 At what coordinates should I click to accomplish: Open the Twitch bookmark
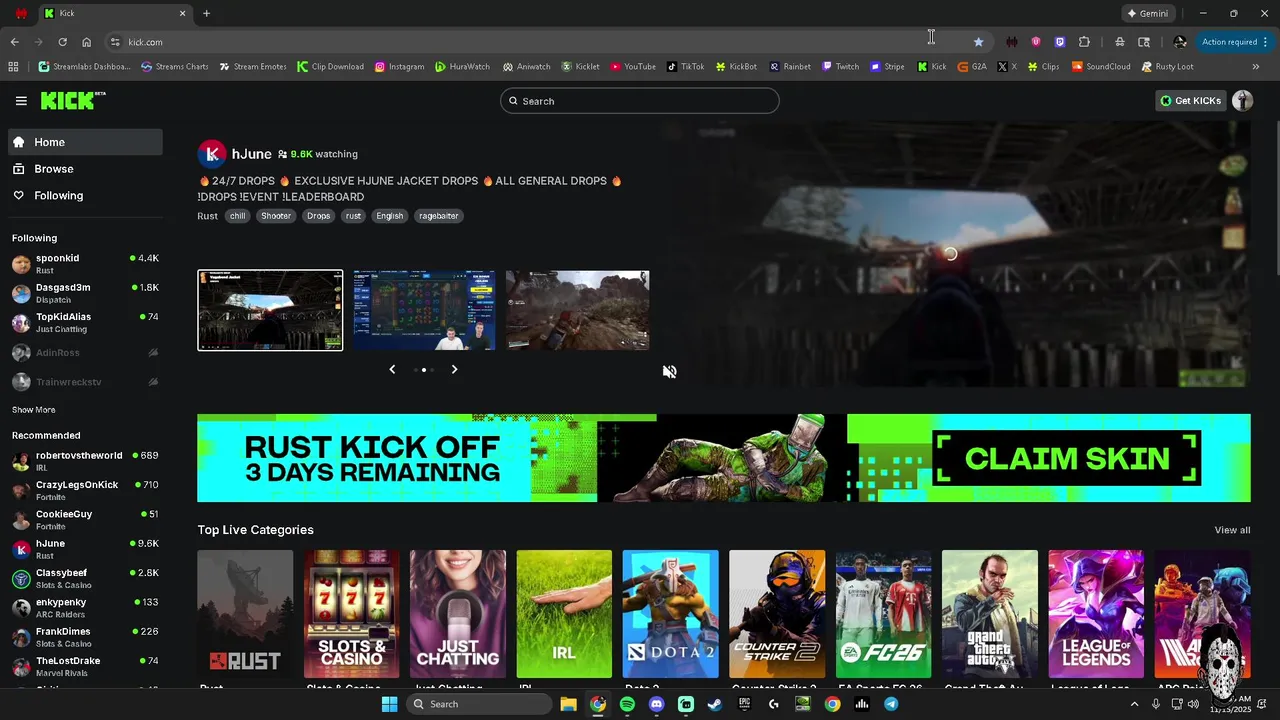pos(841,67)
